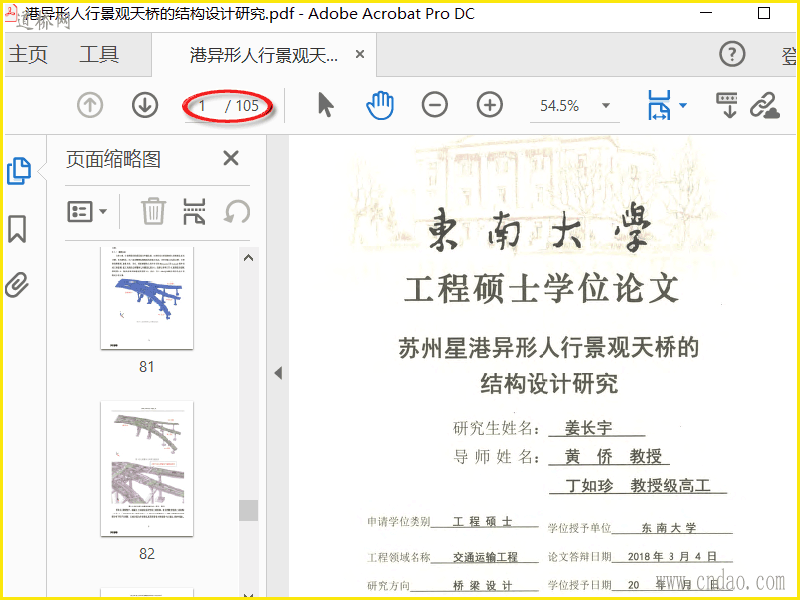Click the advisor text 黄 侨 教授
Screen dimensions: 800x600
pos(613,456)
